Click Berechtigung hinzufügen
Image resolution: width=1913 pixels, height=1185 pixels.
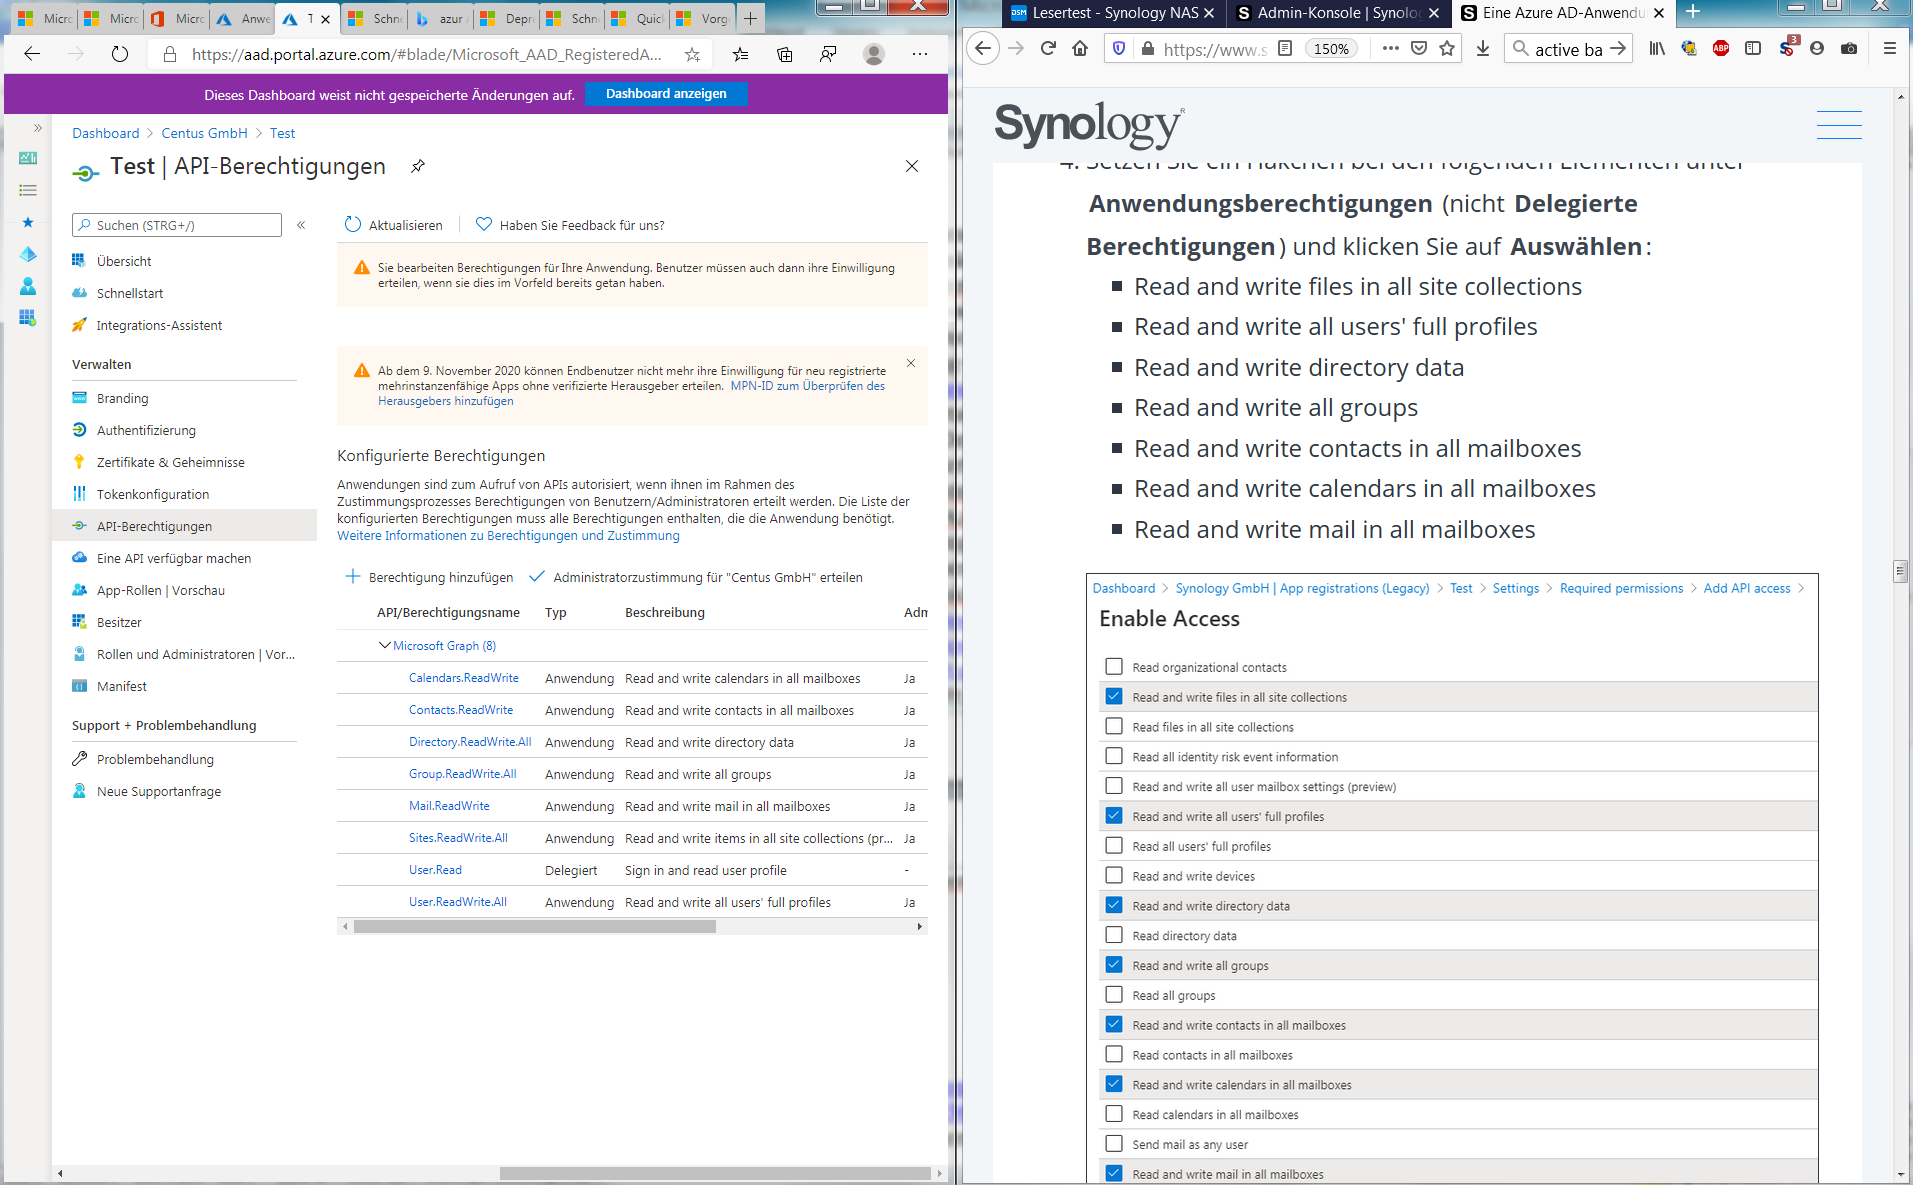coord(429,577)
